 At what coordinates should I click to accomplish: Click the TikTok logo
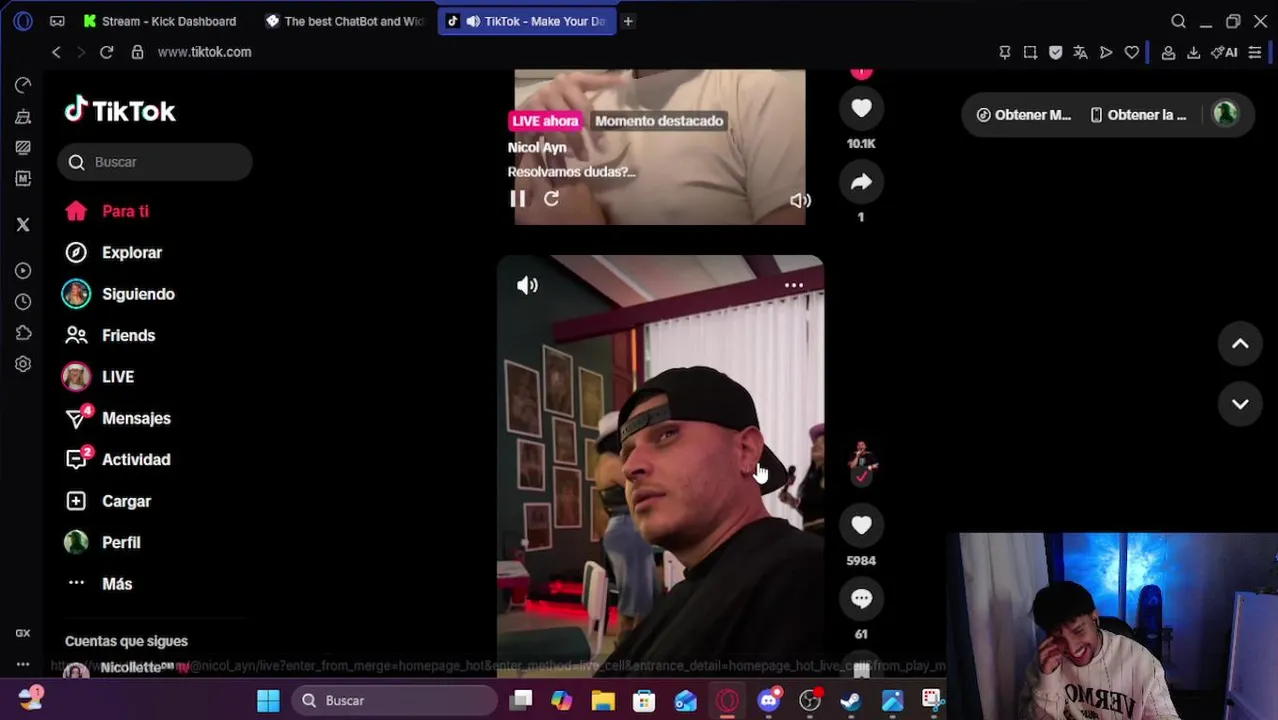pos(120,111)
